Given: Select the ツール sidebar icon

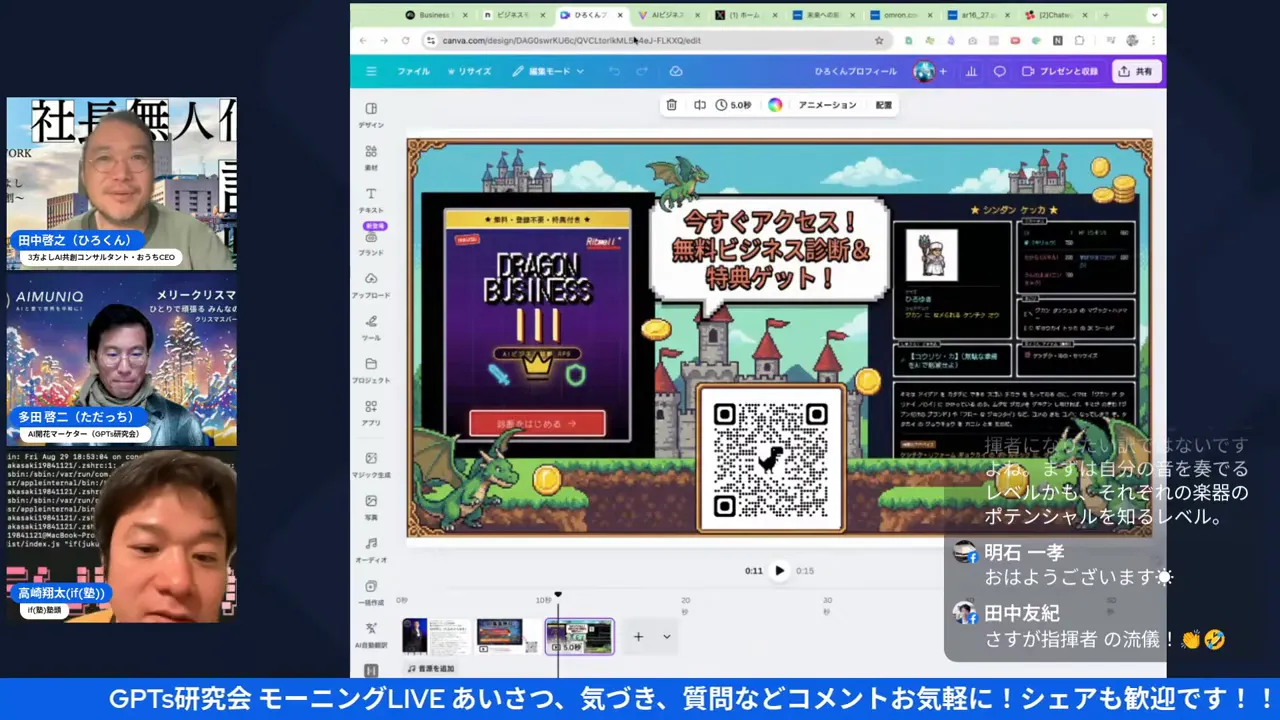Looking at the screenshot, I should (x=371, y=325).
